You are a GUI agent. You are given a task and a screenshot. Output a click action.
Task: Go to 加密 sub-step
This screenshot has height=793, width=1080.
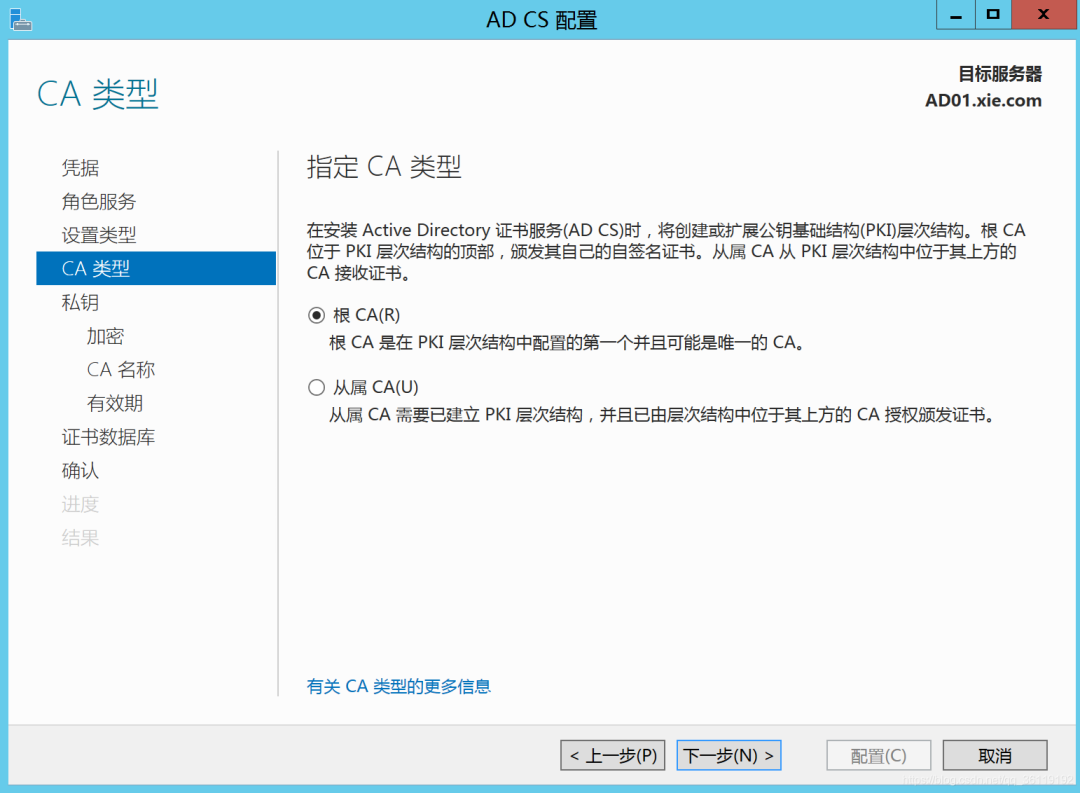tap(105, 337)
